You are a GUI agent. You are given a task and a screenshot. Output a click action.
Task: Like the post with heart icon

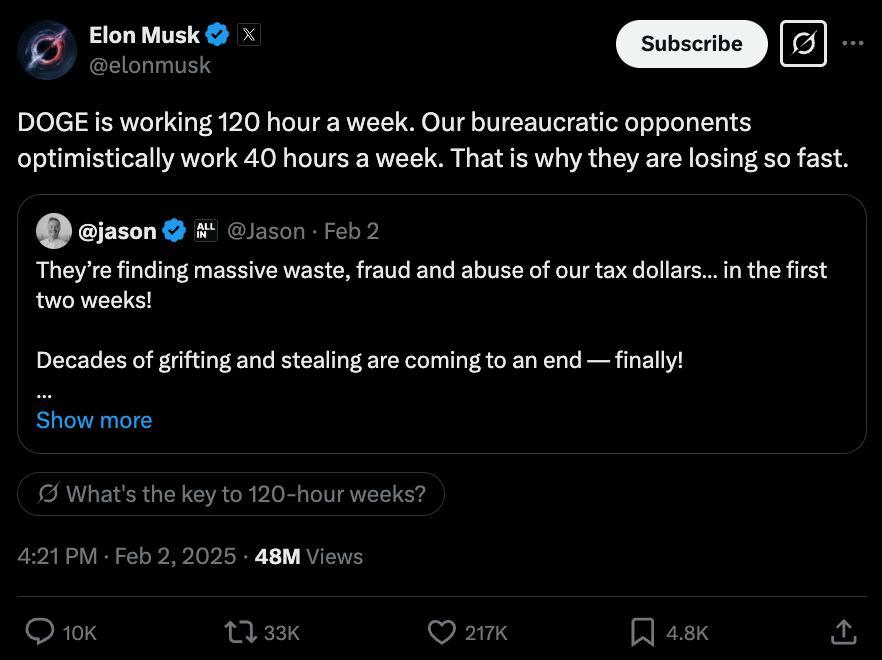pyautogui.click(x=442, y=631)
